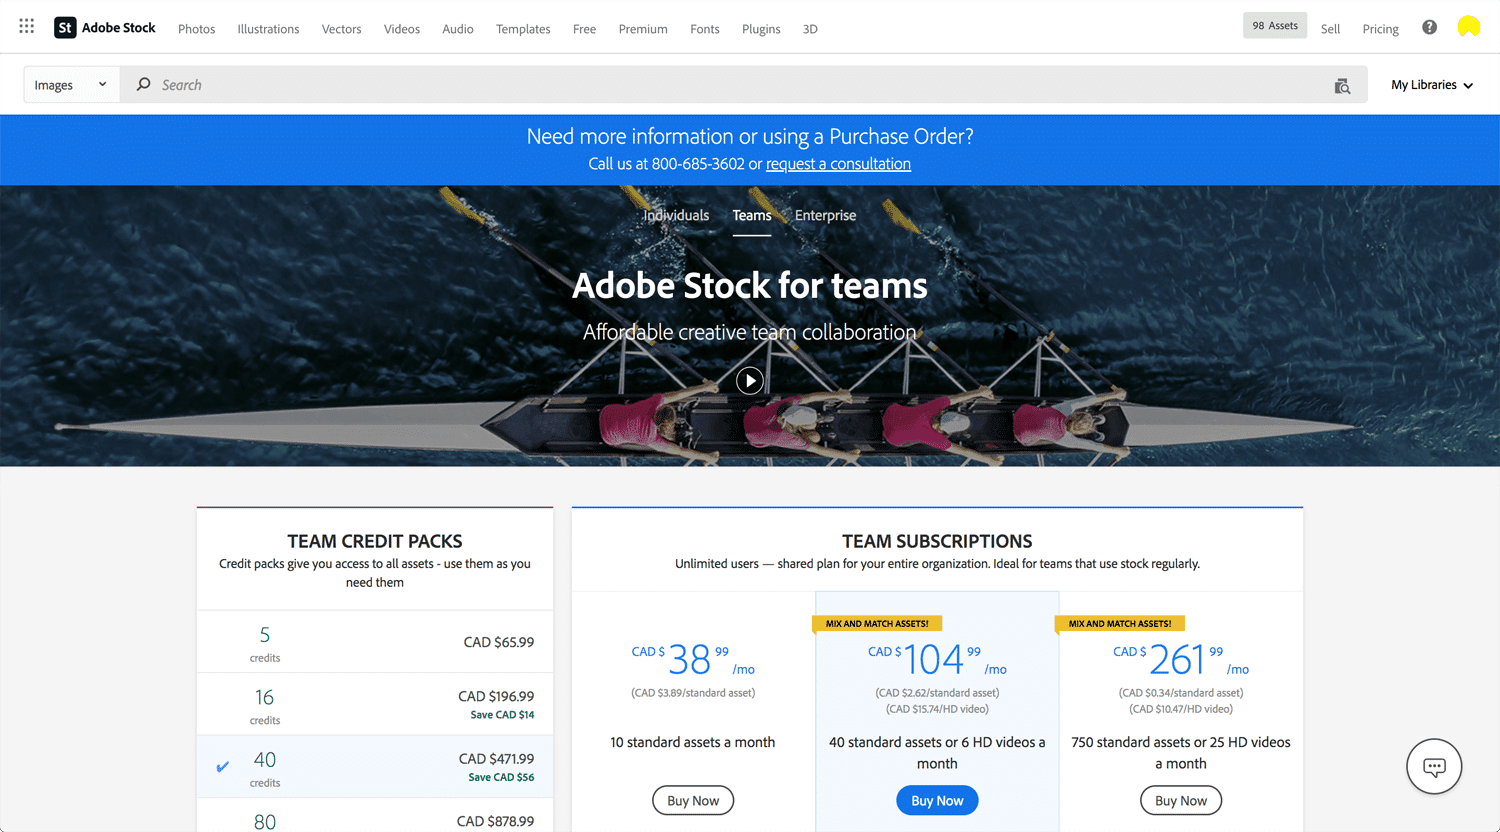Image resolution: width=1500 pixels, height=832 pixels.
Task: Click the Adobe Stock for teams headline
Action: pos(750,286)
